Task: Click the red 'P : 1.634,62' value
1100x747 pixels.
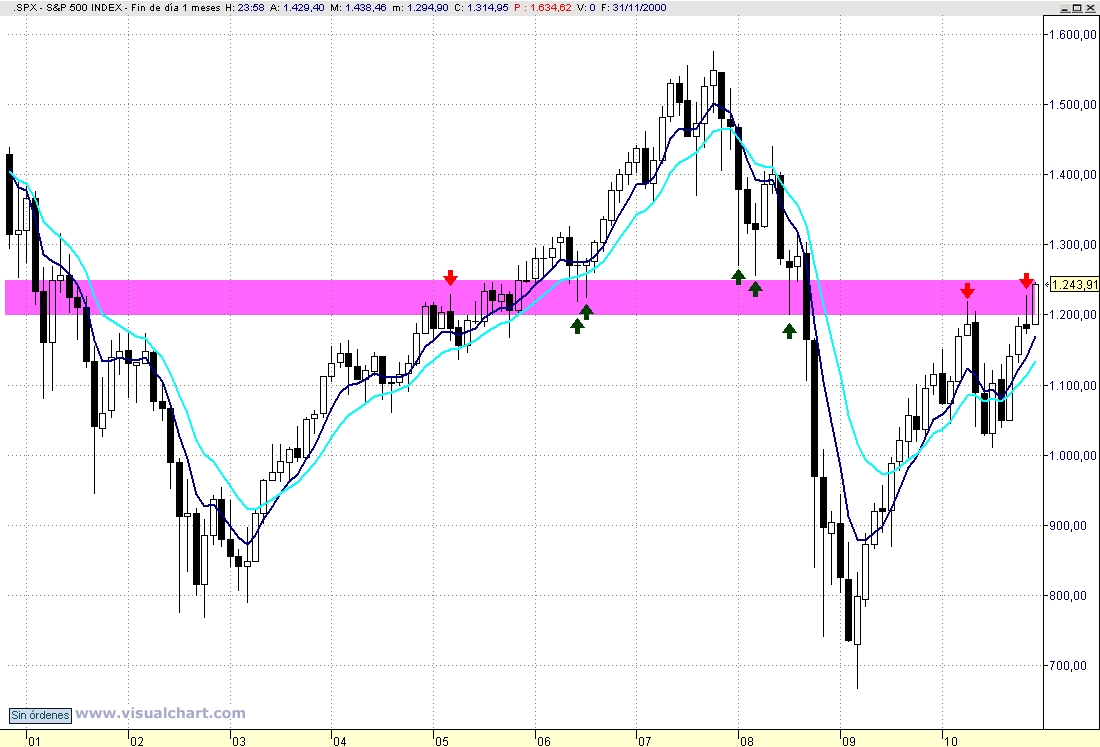Action: [543, 8]
